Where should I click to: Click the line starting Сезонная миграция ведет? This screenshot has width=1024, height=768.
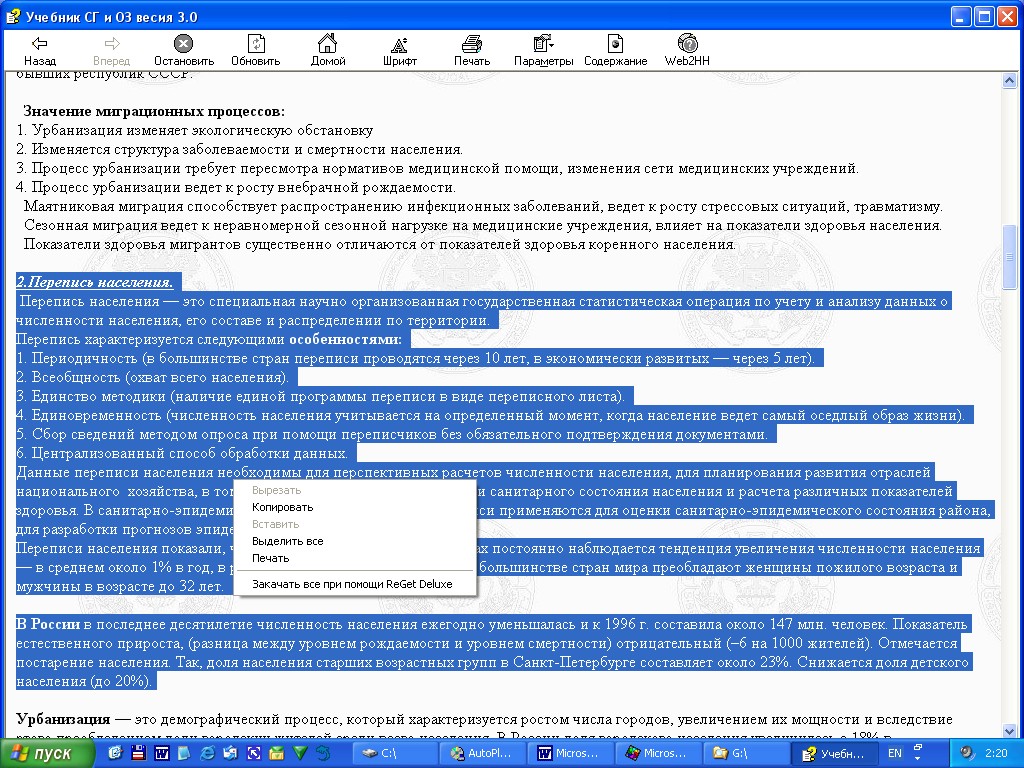(x=483, y=225)
